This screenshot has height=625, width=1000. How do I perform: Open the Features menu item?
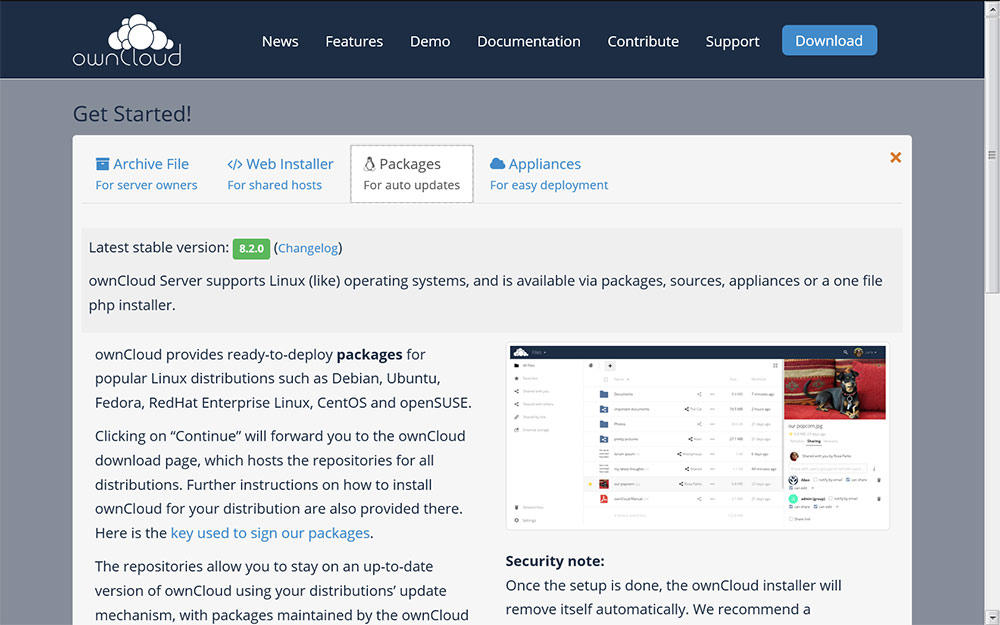point(354,41)
